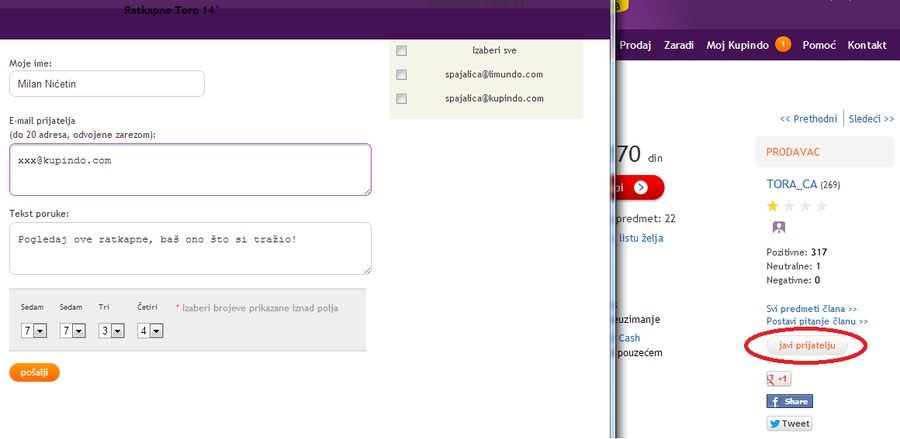Click the 'javi prijatelju' button
The image size is (900, 439).
click(806, 345)
